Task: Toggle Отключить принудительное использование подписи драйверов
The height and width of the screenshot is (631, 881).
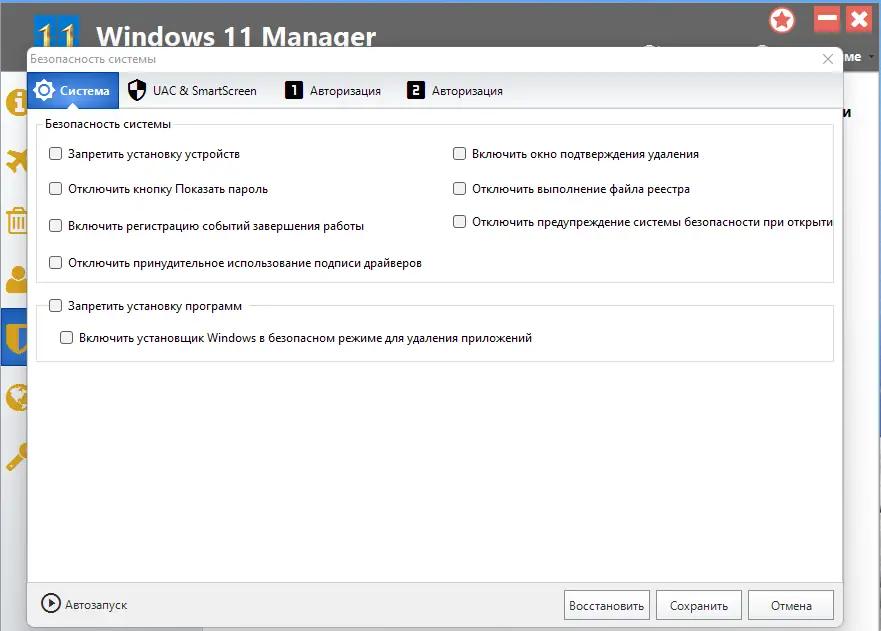Action: [55, 262]
